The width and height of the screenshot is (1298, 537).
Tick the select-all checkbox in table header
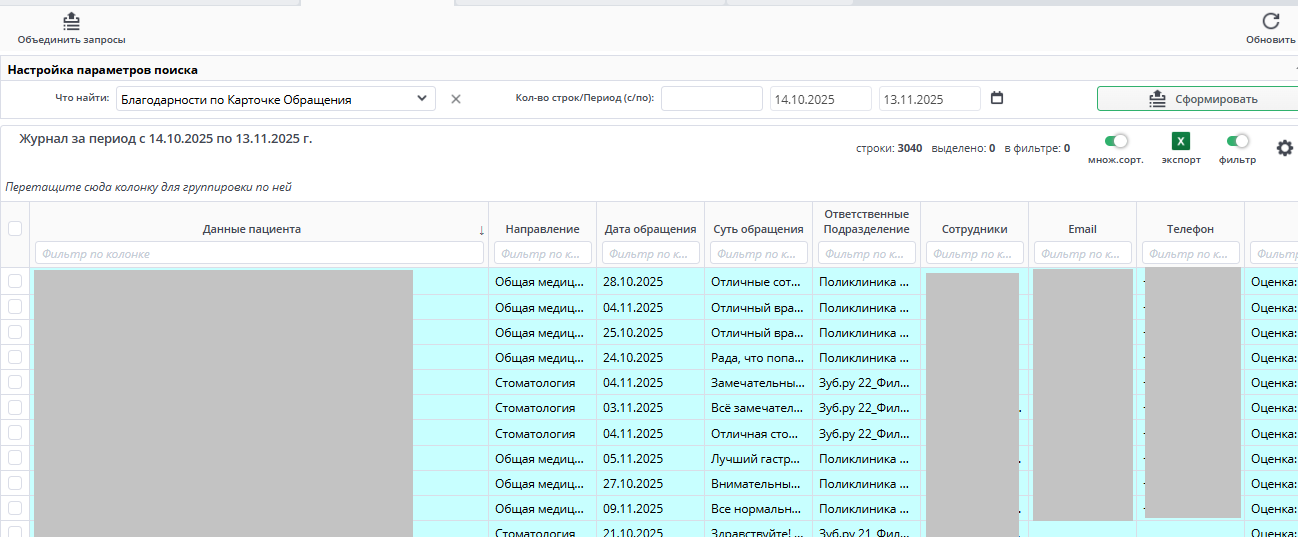[15, 228]
